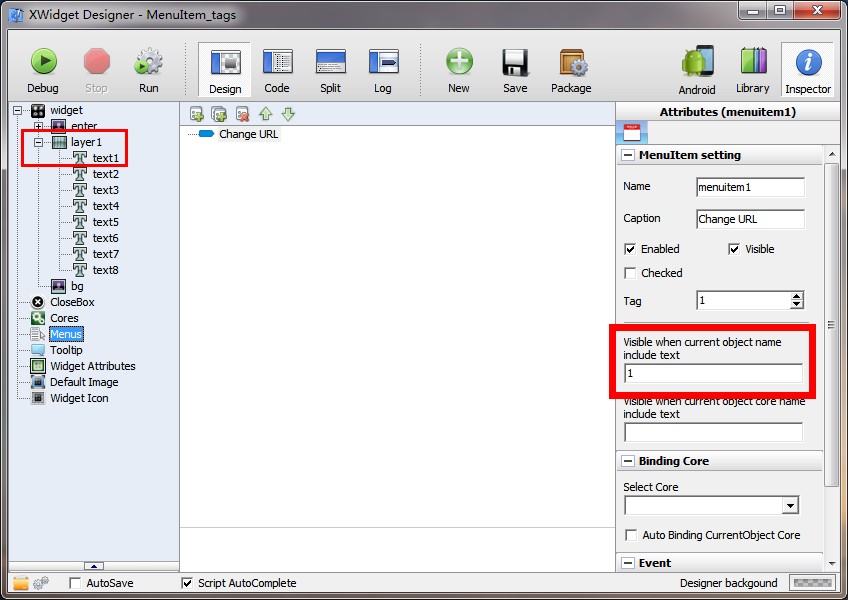Screen dimensions: 848x600
Task: Decrease the Tag value with down arrow
Action: point(797,305)
